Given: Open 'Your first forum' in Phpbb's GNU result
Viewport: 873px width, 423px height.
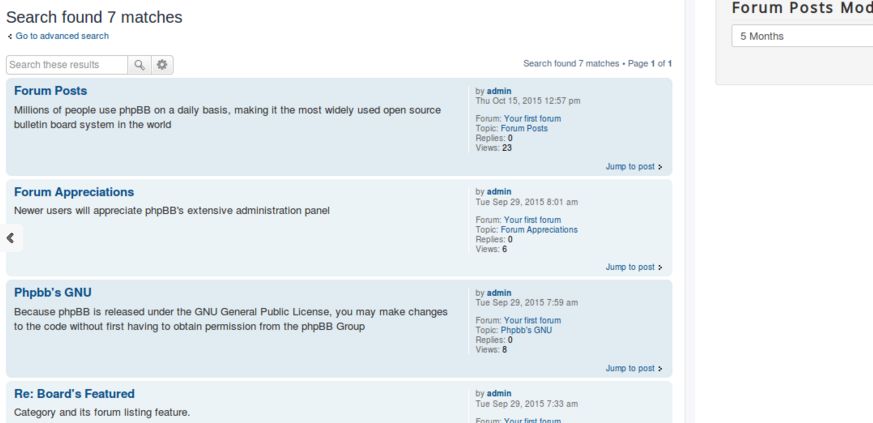Looking at the screenshot, I should tap(532, 321).
